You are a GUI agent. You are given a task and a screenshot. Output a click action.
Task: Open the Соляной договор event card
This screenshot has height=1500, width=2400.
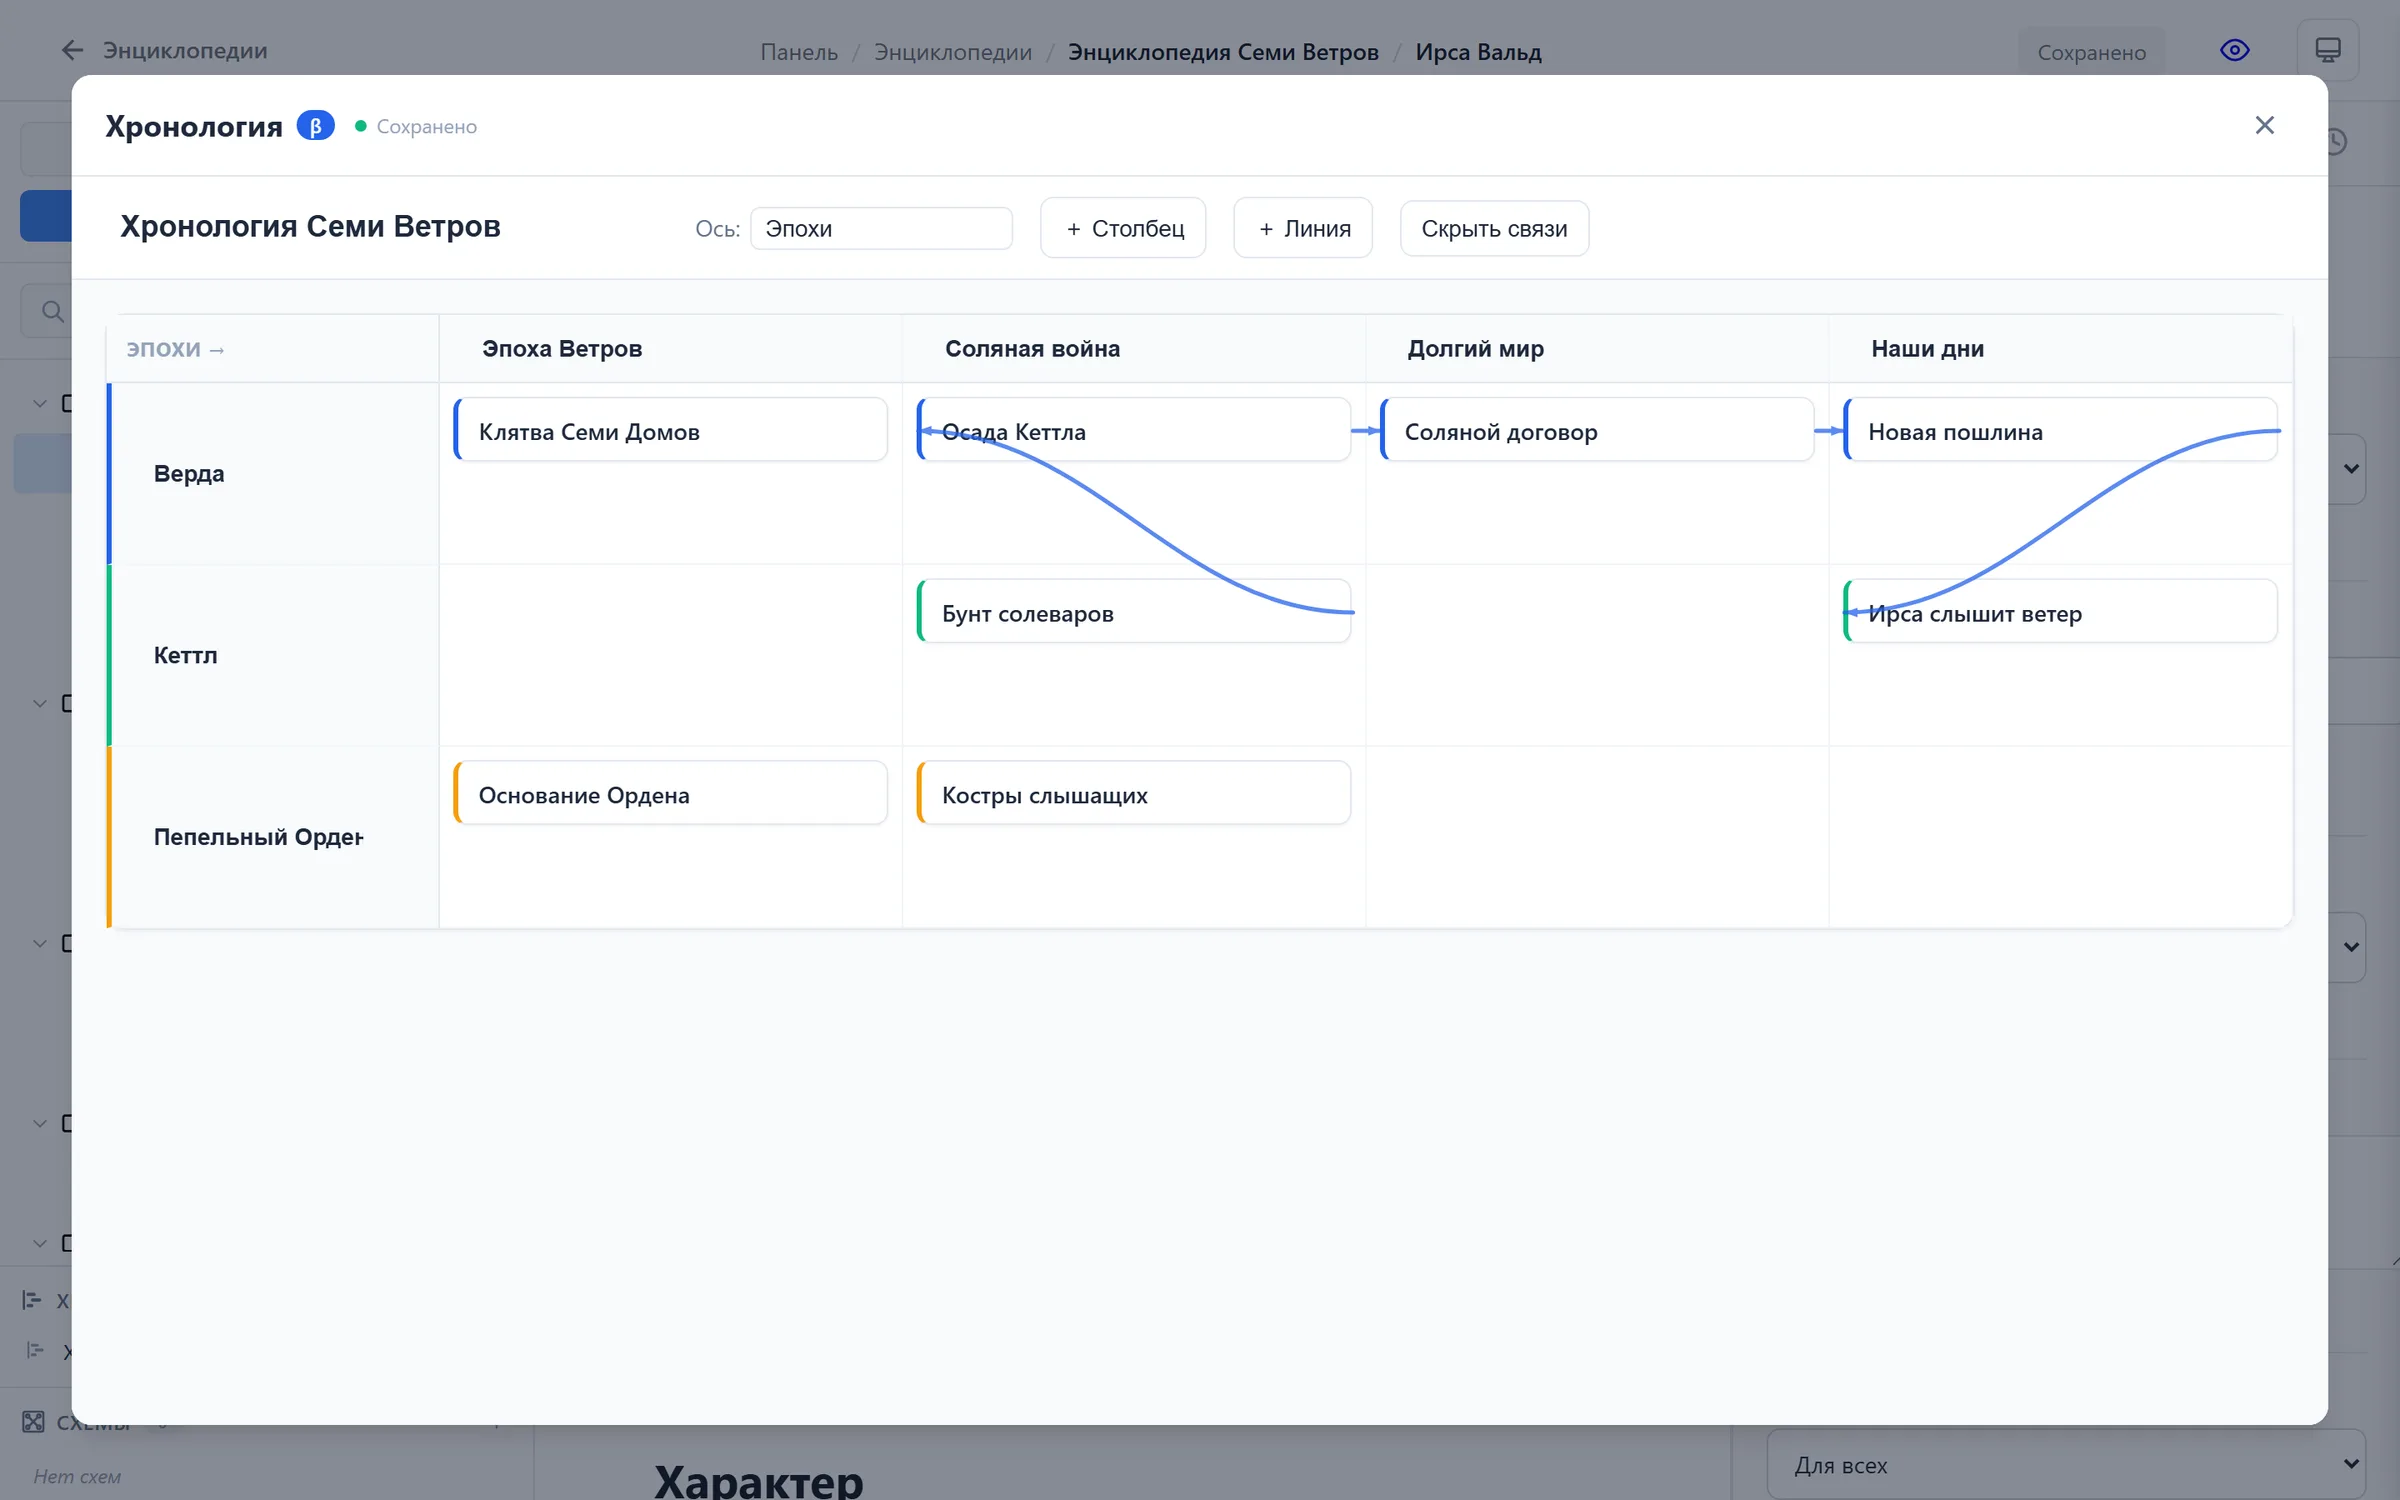(x=1596, y=430)
